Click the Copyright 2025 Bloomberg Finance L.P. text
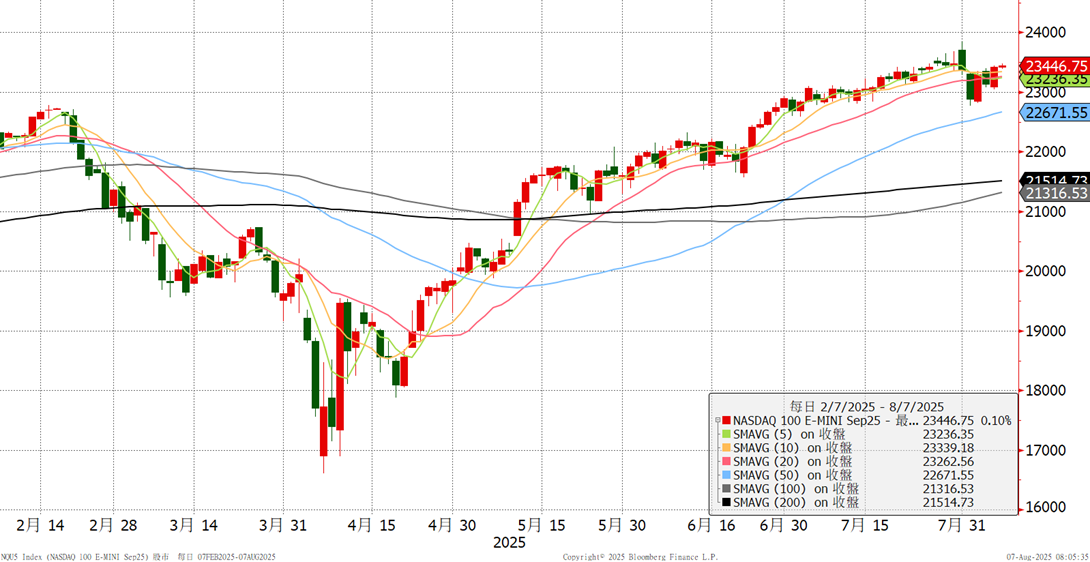This screenshot has width=1090, height=562. [640, 557]
